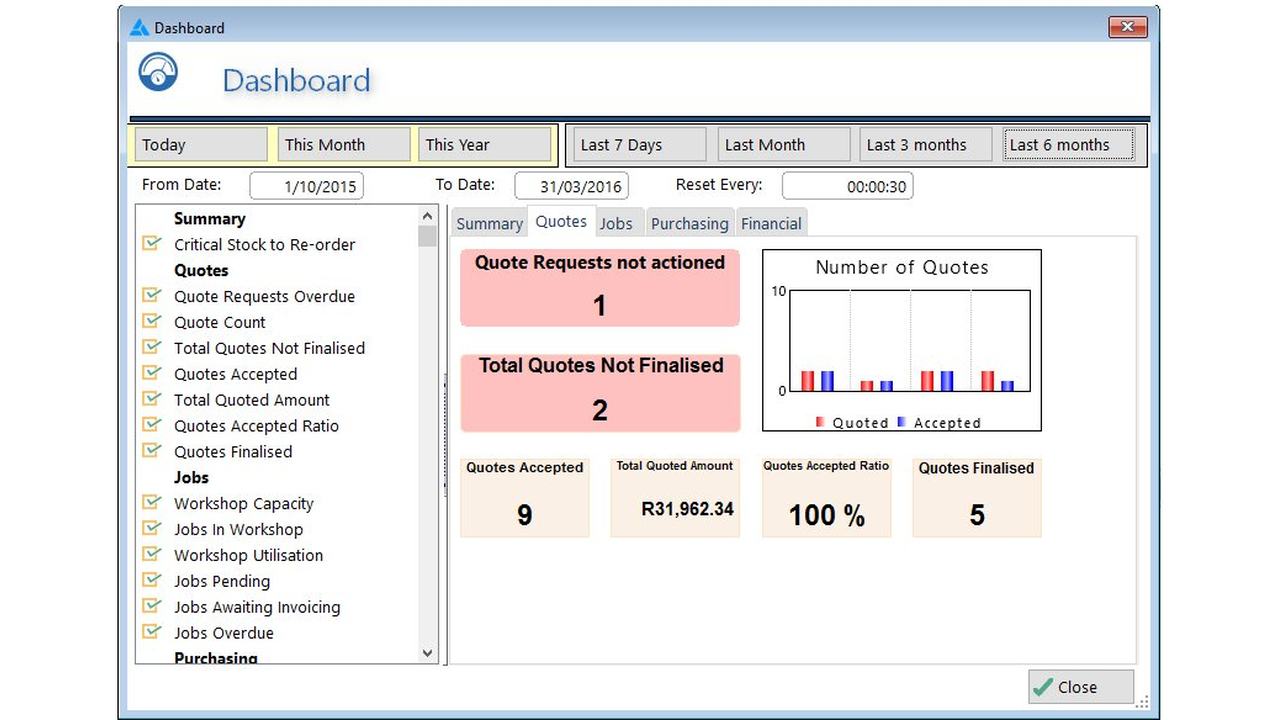
Task: Toggle Quote Count checkbox
Action: point(152,321)
